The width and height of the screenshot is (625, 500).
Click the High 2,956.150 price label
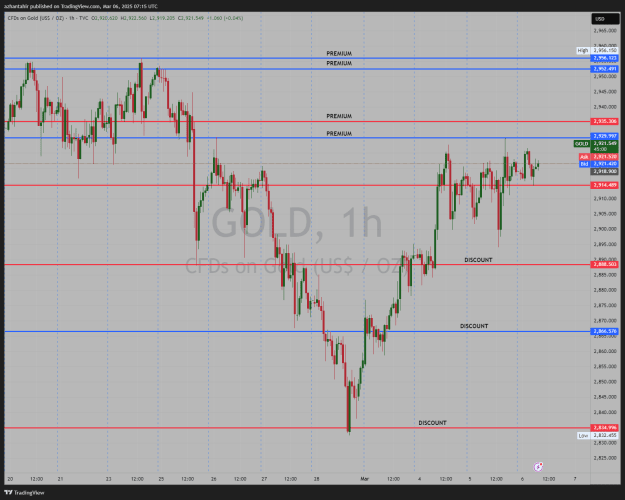click(x=597, y=50)
